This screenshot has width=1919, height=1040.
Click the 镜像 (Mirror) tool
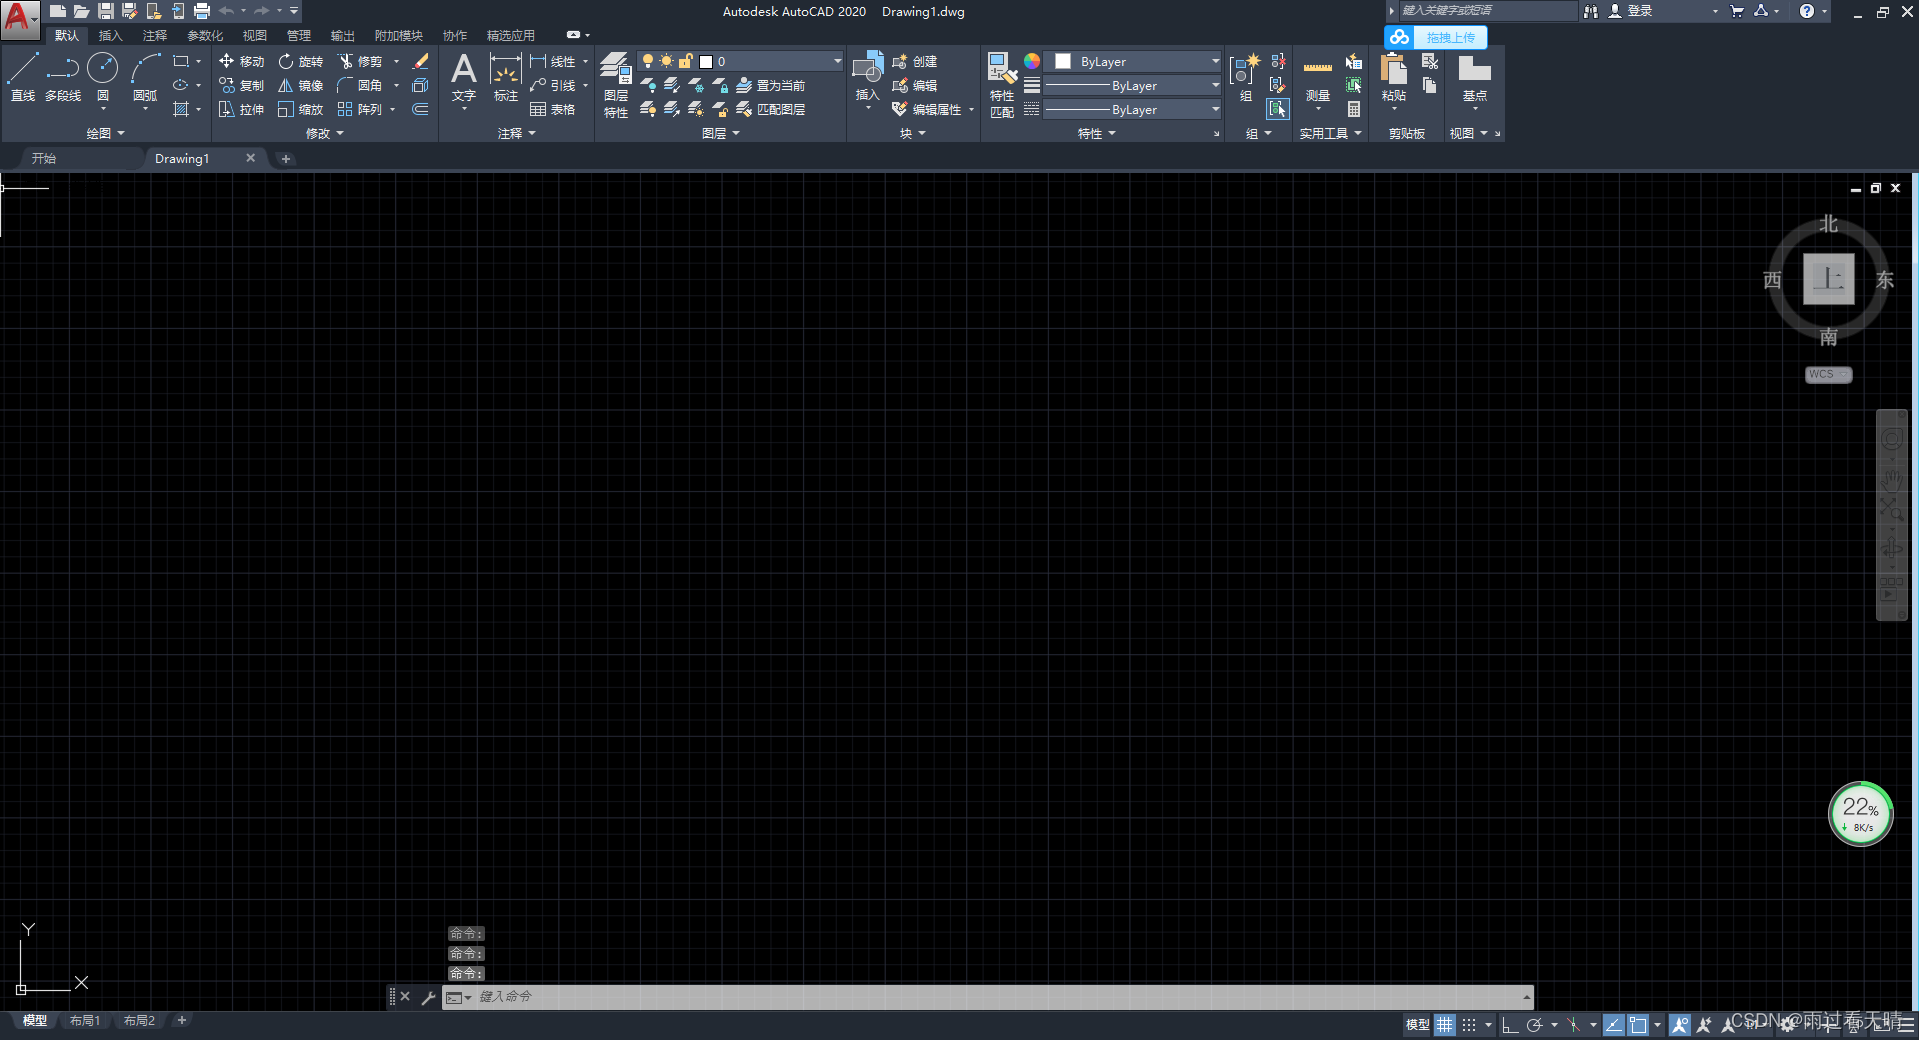(300, 85)
